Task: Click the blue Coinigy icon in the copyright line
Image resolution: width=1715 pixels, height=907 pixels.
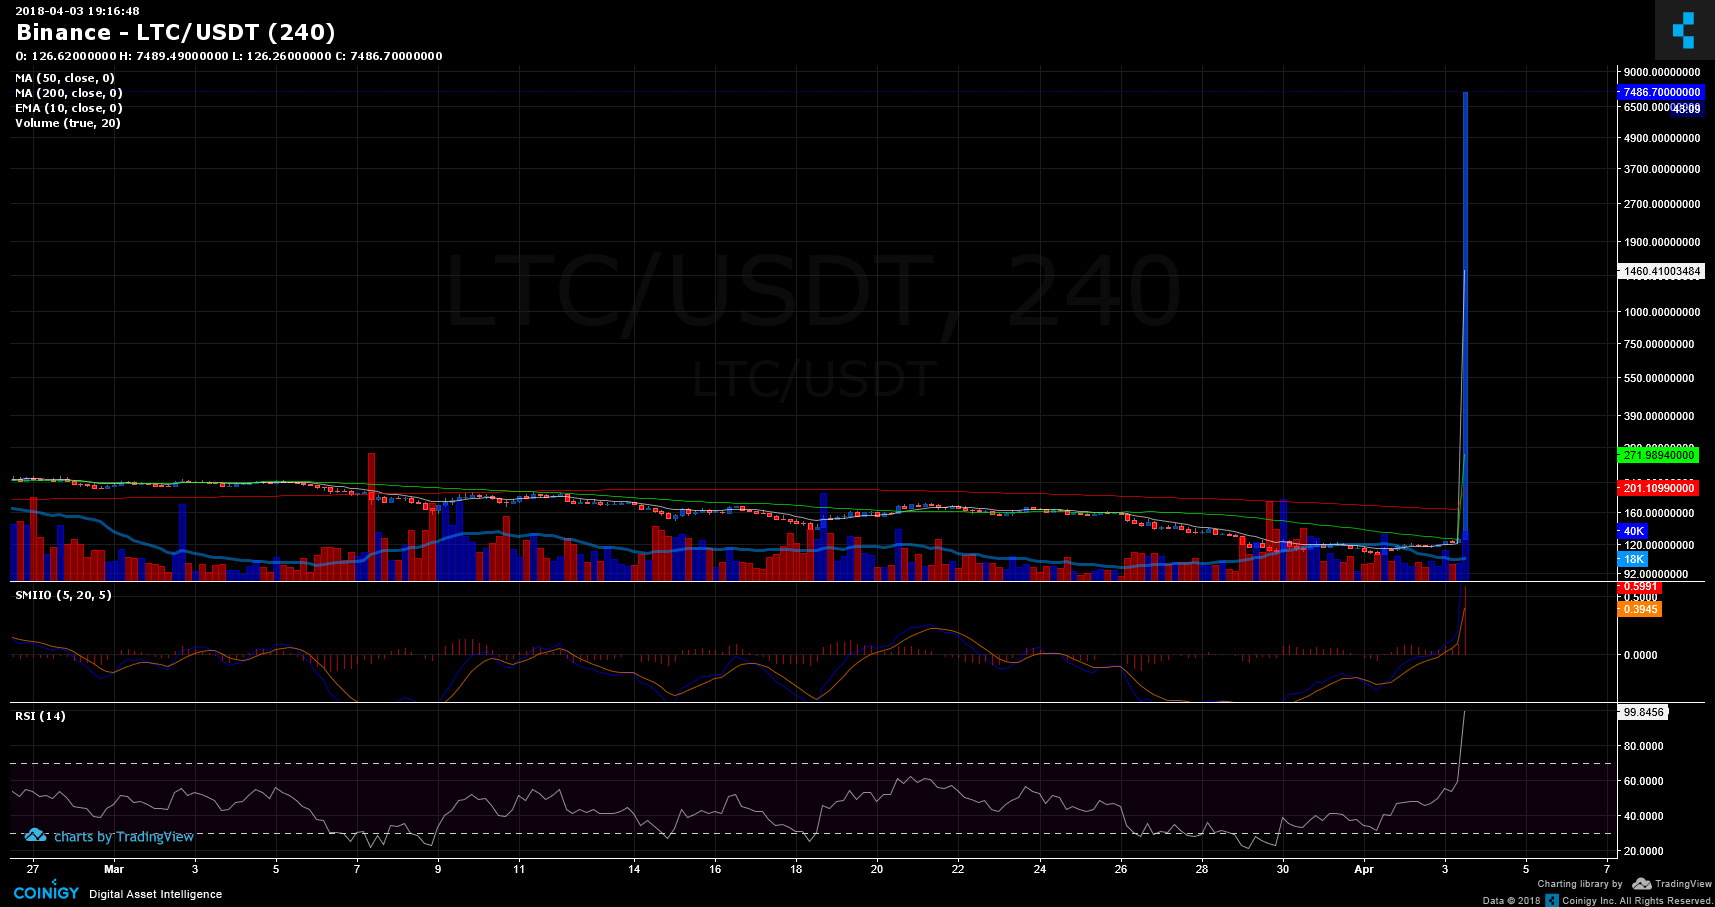Action: [x=1553, y=900]
